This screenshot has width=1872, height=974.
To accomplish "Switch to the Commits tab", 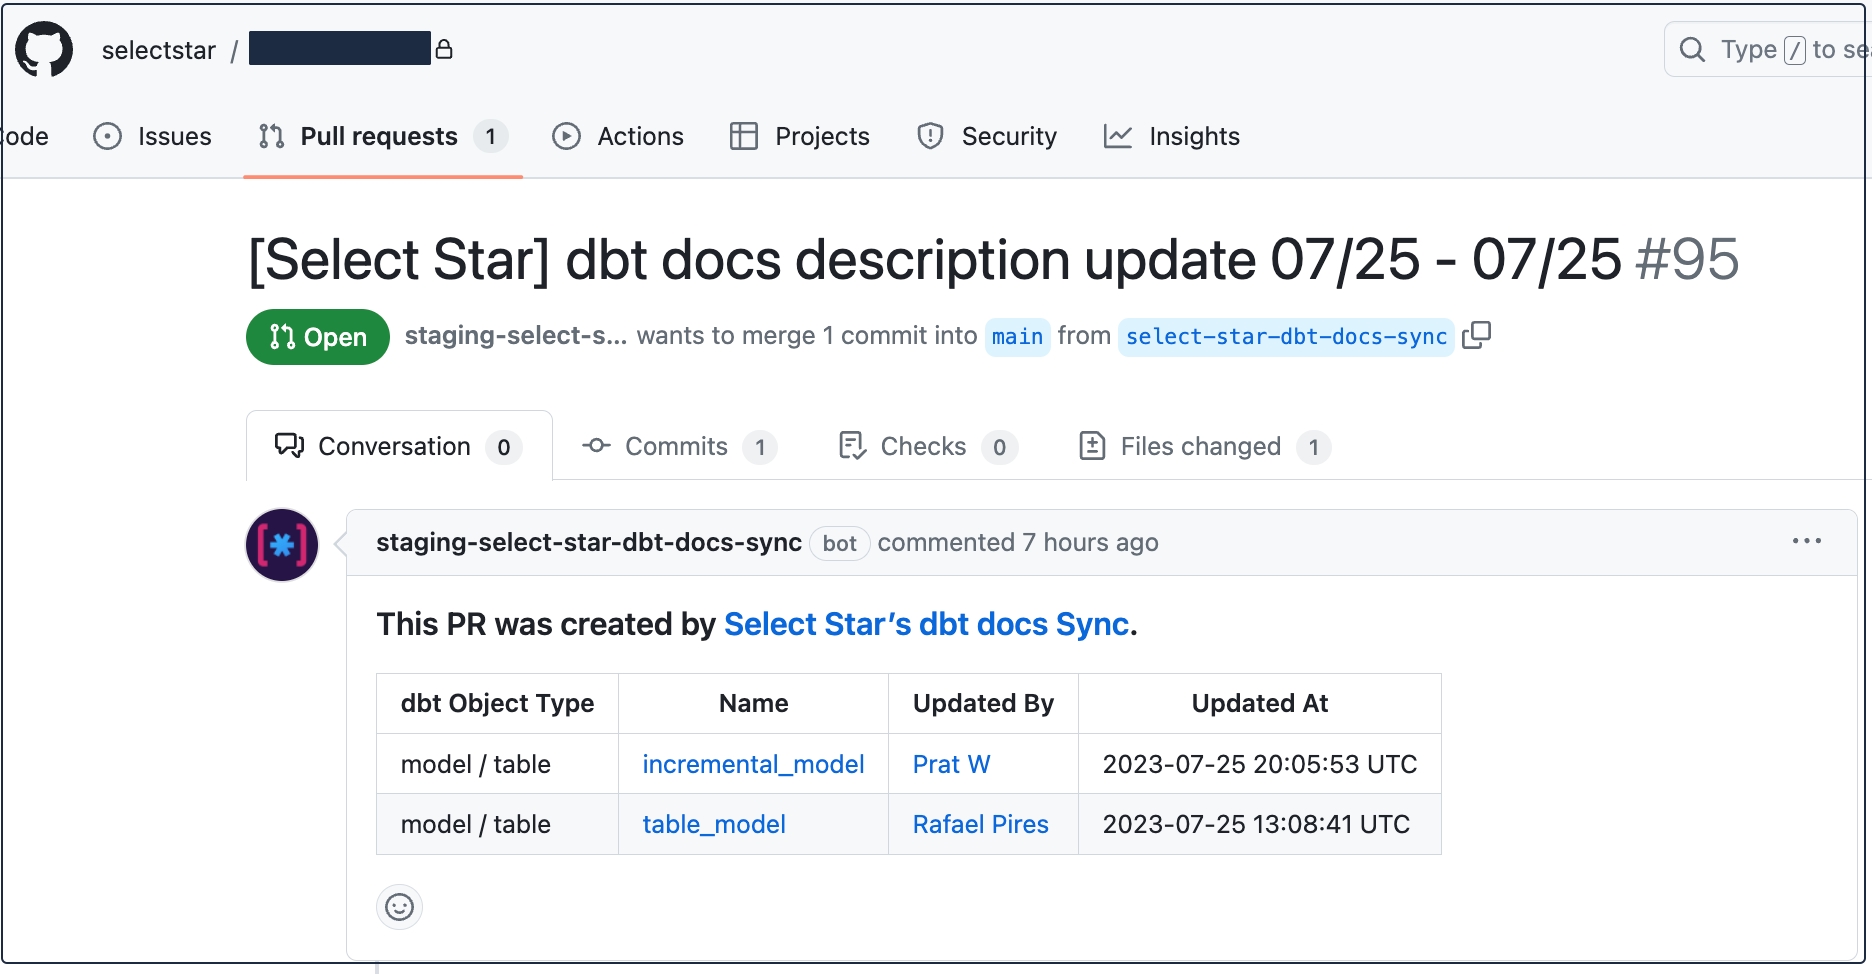I will pyautogui.click(x=678, y=446).
